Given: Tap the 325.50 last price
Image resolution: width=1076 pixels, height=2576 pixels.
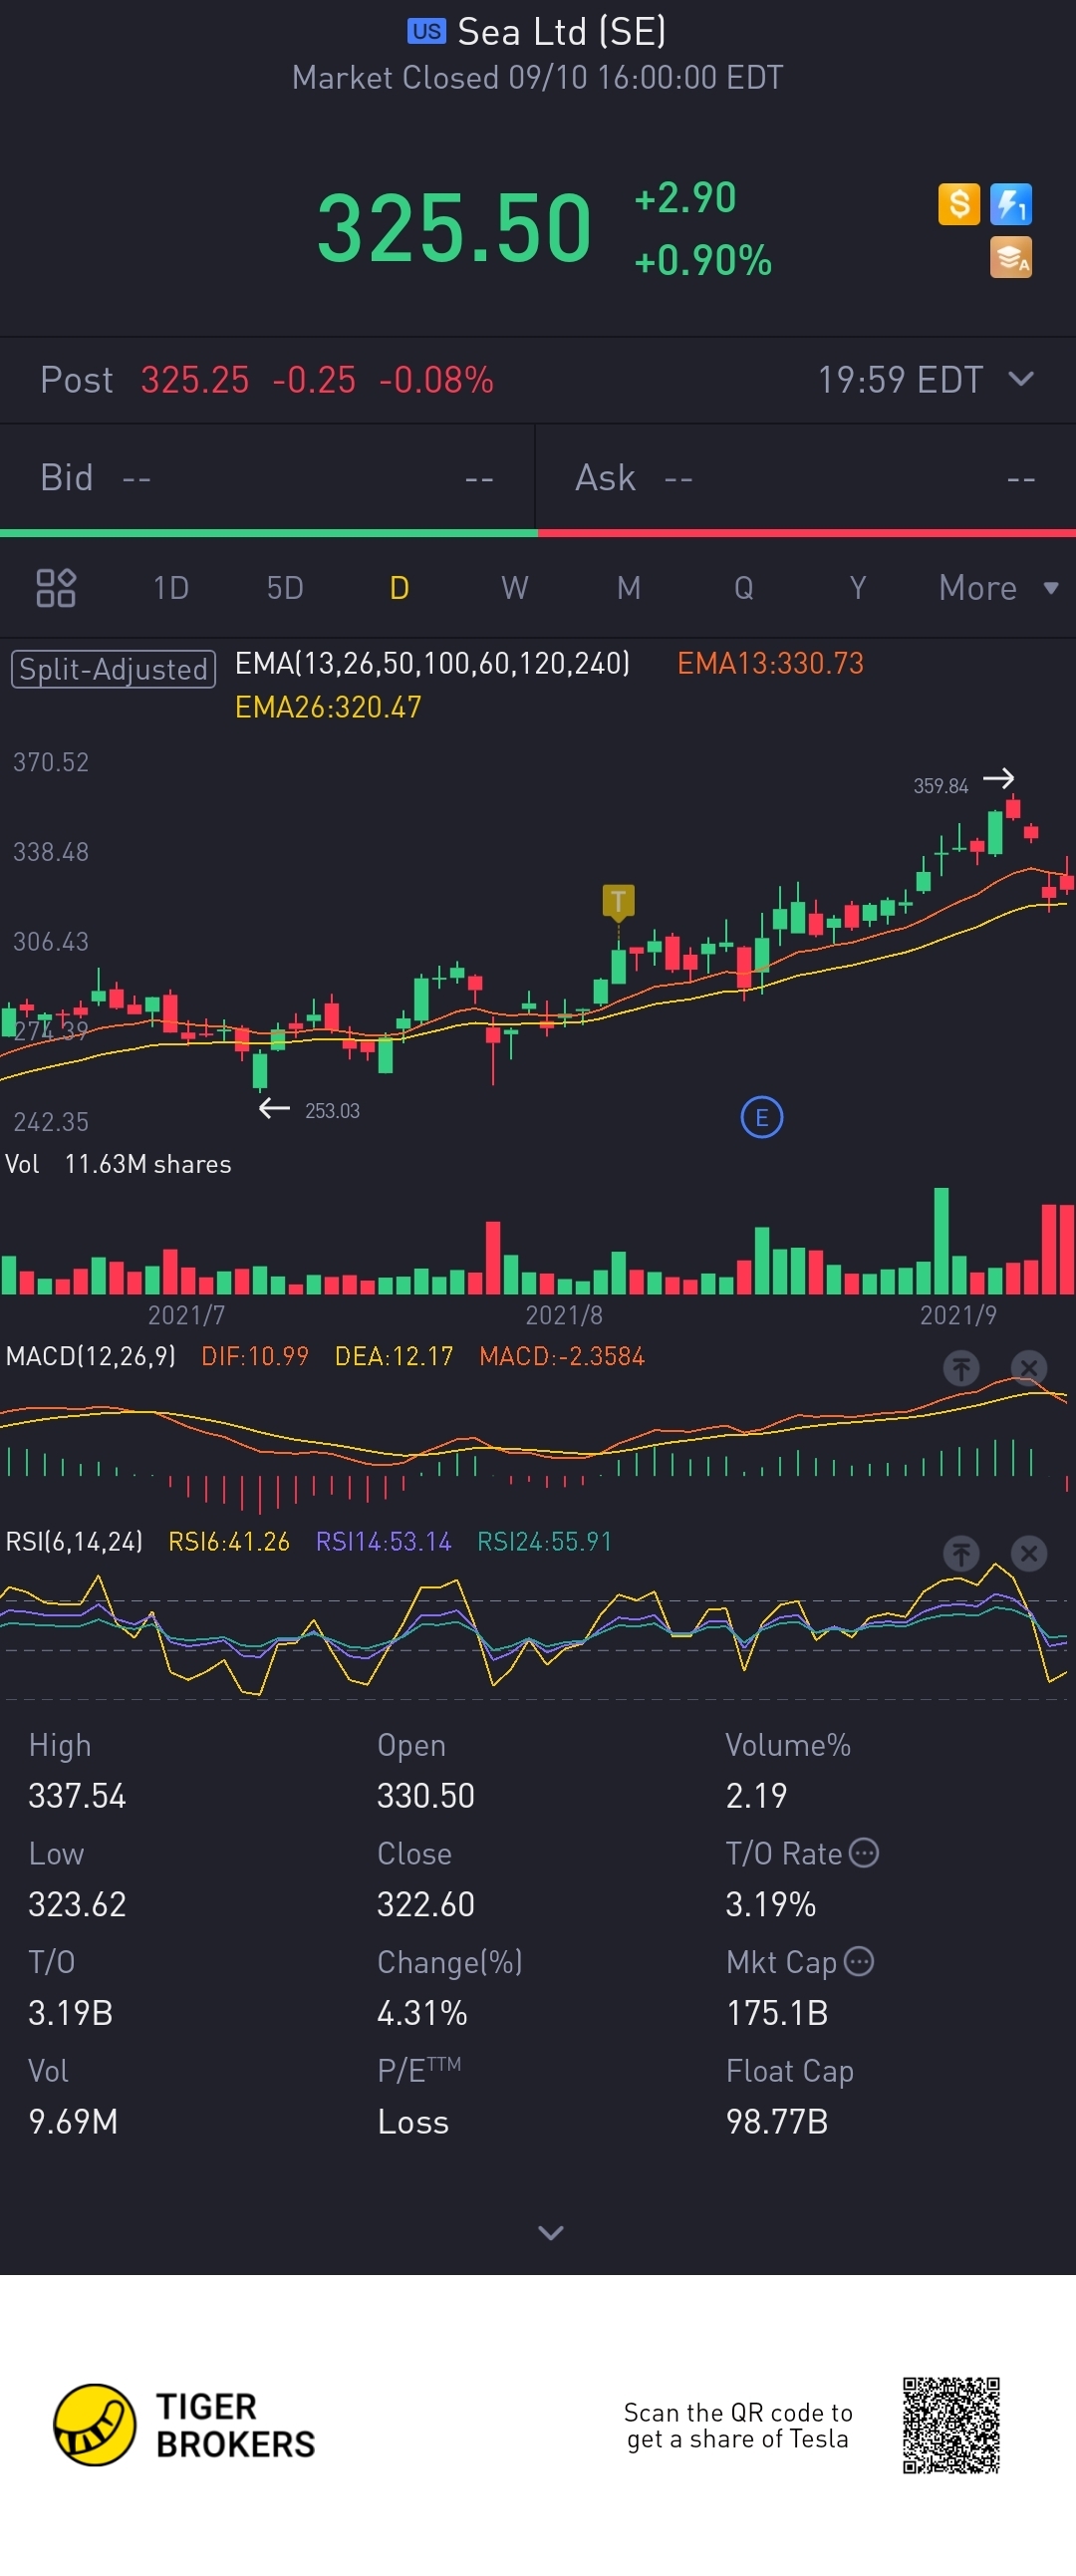Looking at the screenshot, I should [x=454, y=229].
